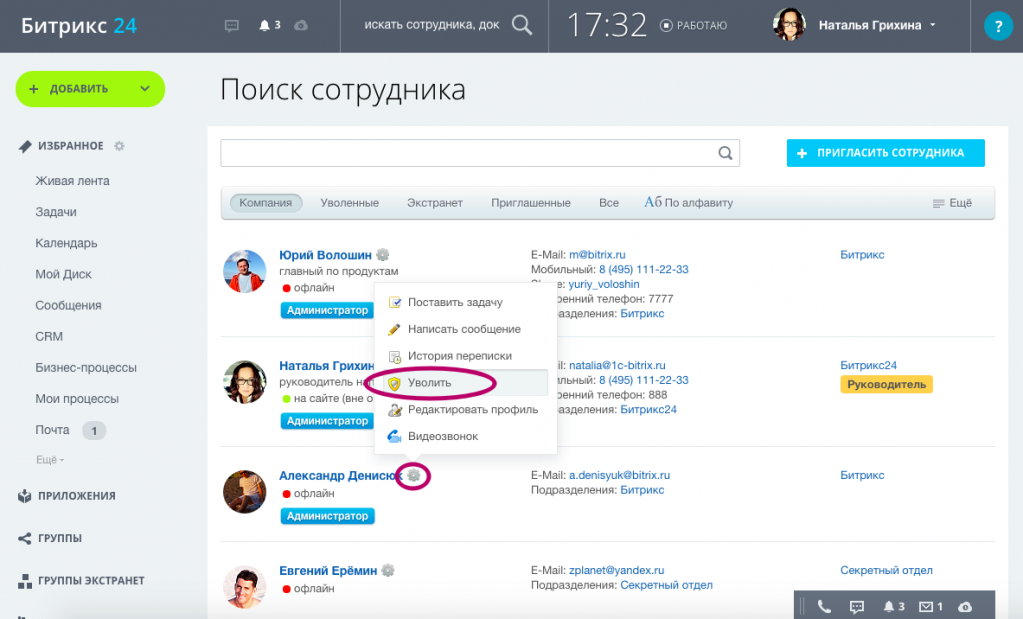Click the Битрикс 24 logo
This screenshot has width=1023, height=619.
point(78,25)
